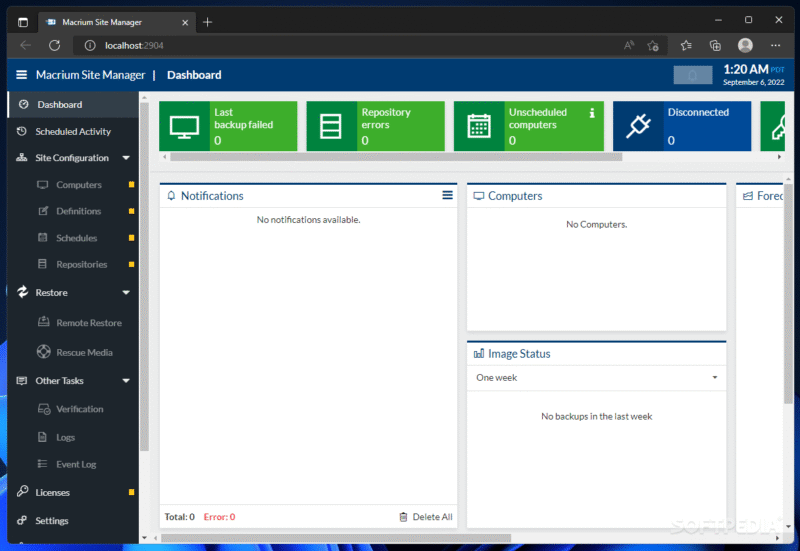Collapse the Other Tasks section
This screenshot has width=800, height=551.
coord(126,381)
